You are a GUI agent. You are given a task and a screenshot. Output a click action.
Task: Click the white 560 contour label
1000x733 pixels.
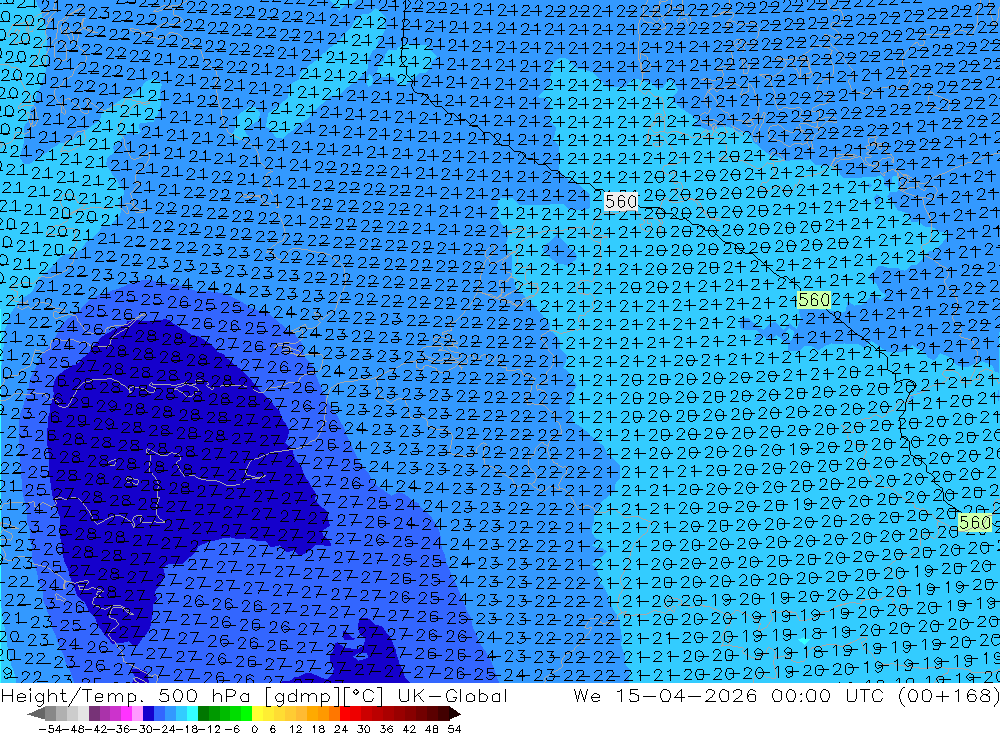(x=621, y=202)
